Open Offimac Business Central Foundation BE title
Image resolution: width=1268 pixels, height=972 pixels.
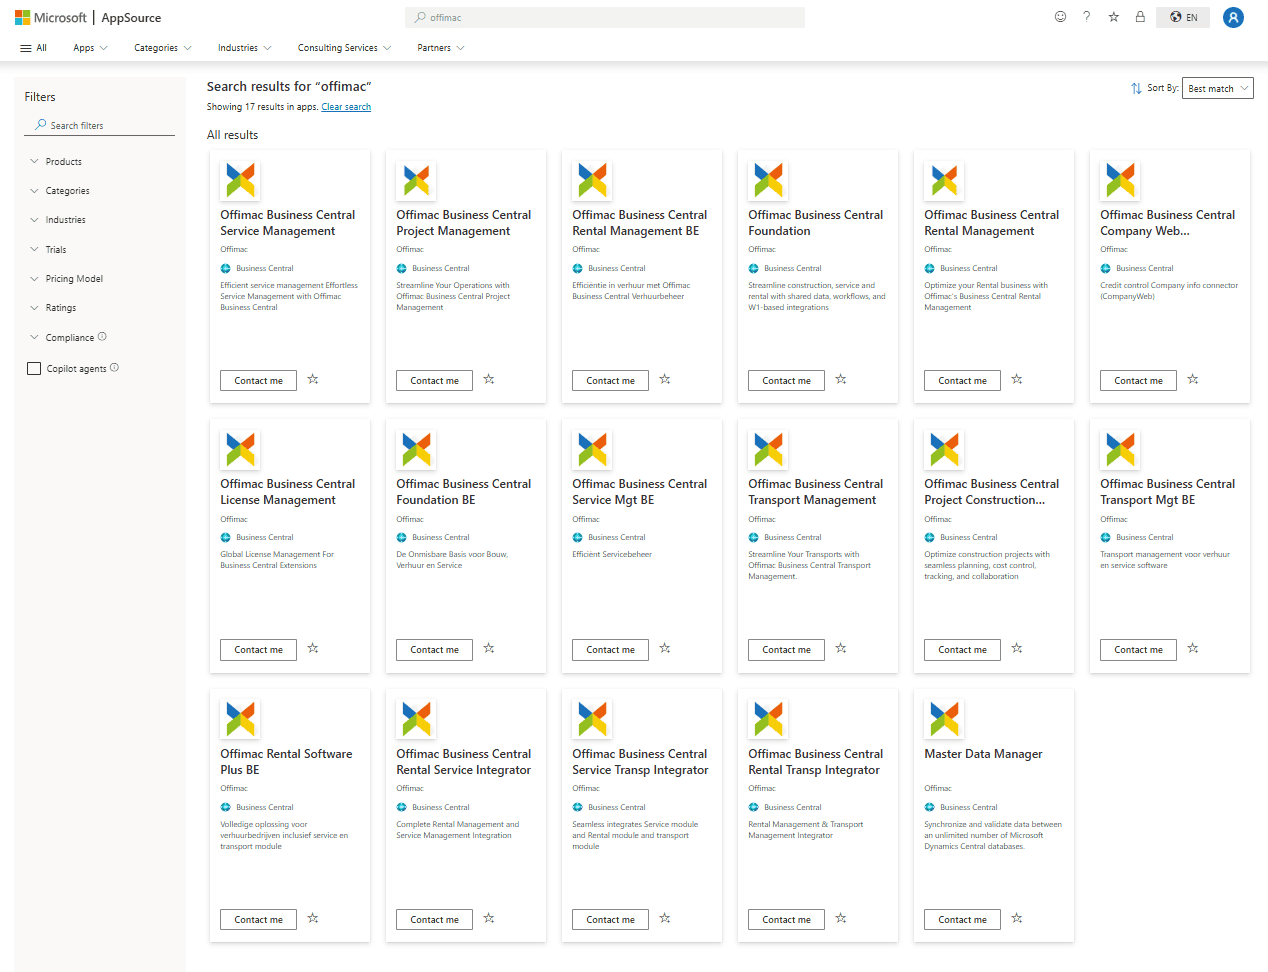point(463,492)
